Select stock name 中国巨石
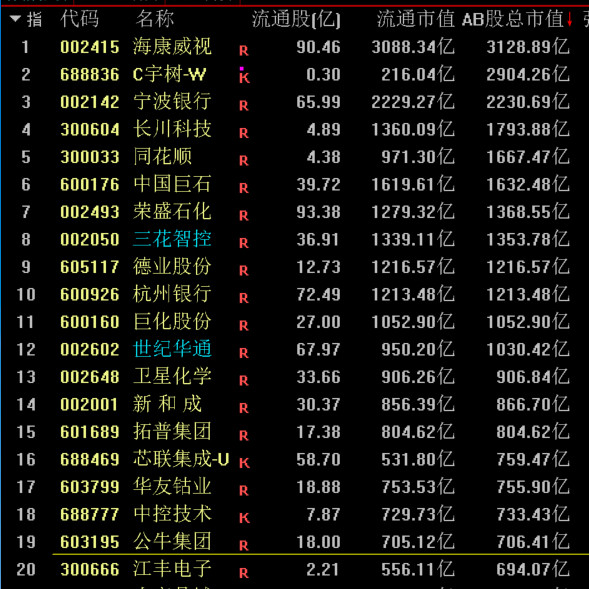 172,184
